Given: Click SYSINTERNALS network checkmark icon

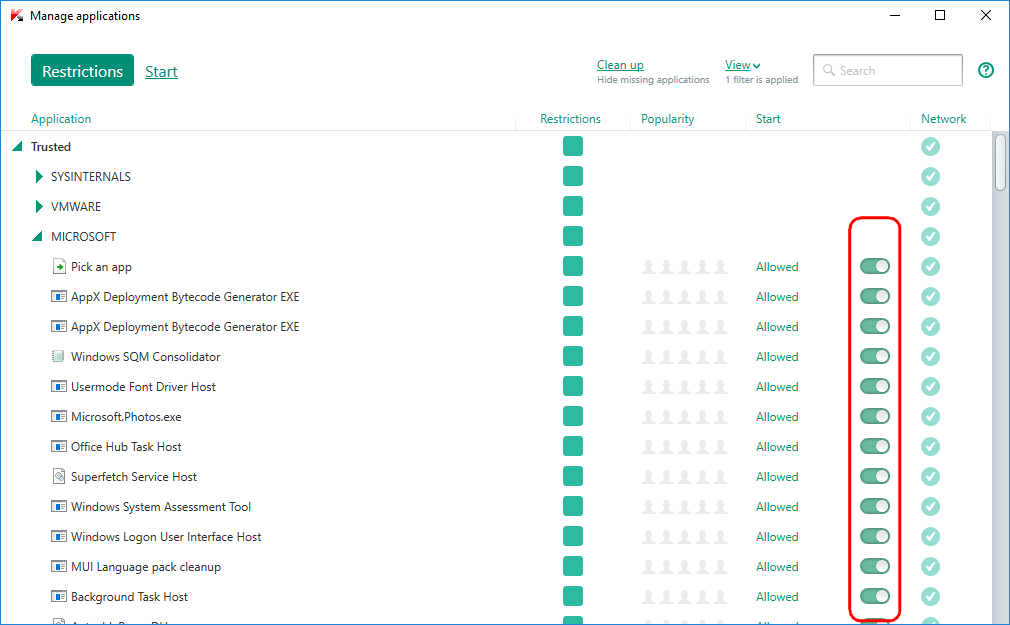Looking at the screenshot, I should pos(930,177).
